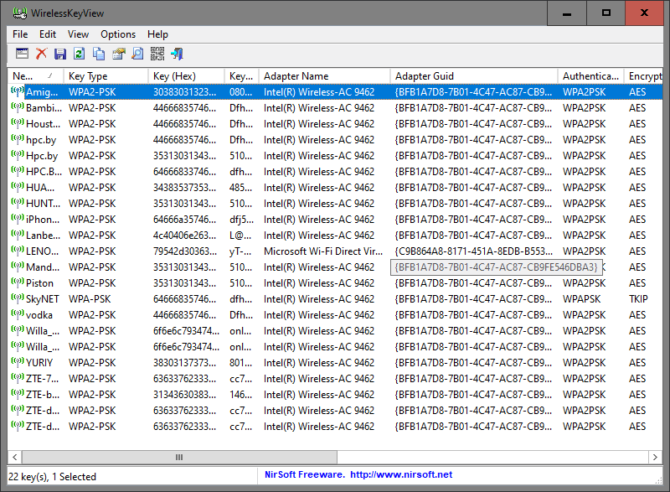The width and height of the screenshot is (670, 492).
Task: Click the wireless icon beside Amig... row
Action: coord(18,91)
